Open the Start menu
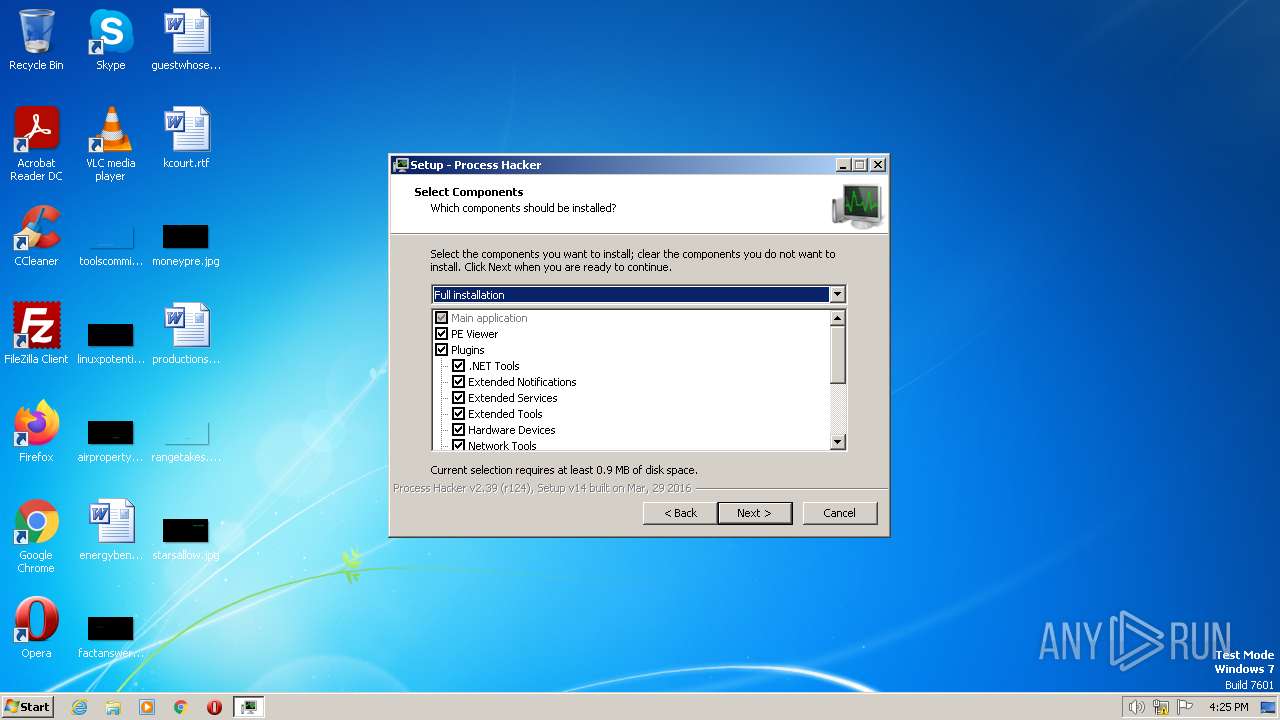Viewport: 1280px width, 720px height. point(27,707)
